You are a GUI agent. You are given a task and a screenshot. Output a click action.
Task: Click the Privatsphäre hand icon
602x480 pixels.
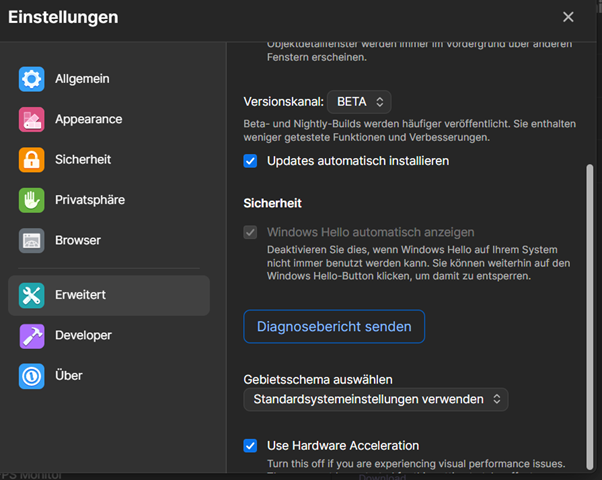pos(32,200)
